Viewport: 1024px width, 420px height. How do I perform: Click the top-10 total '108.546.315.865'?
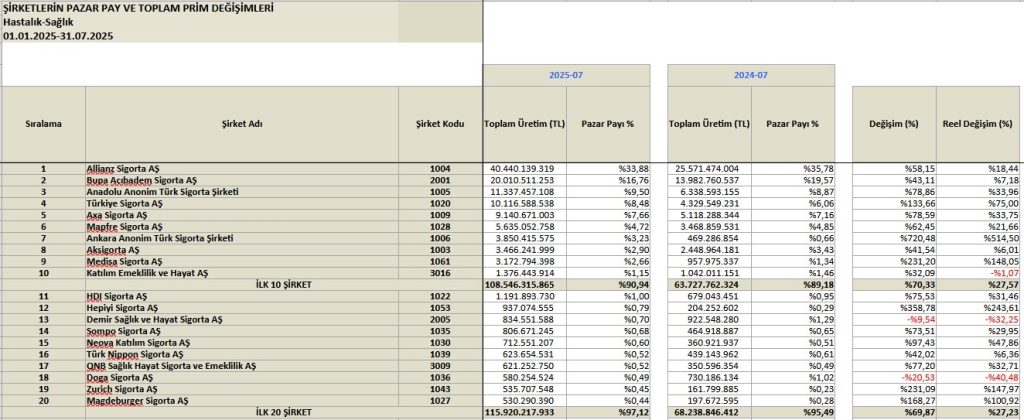click(x=524, y=284)
